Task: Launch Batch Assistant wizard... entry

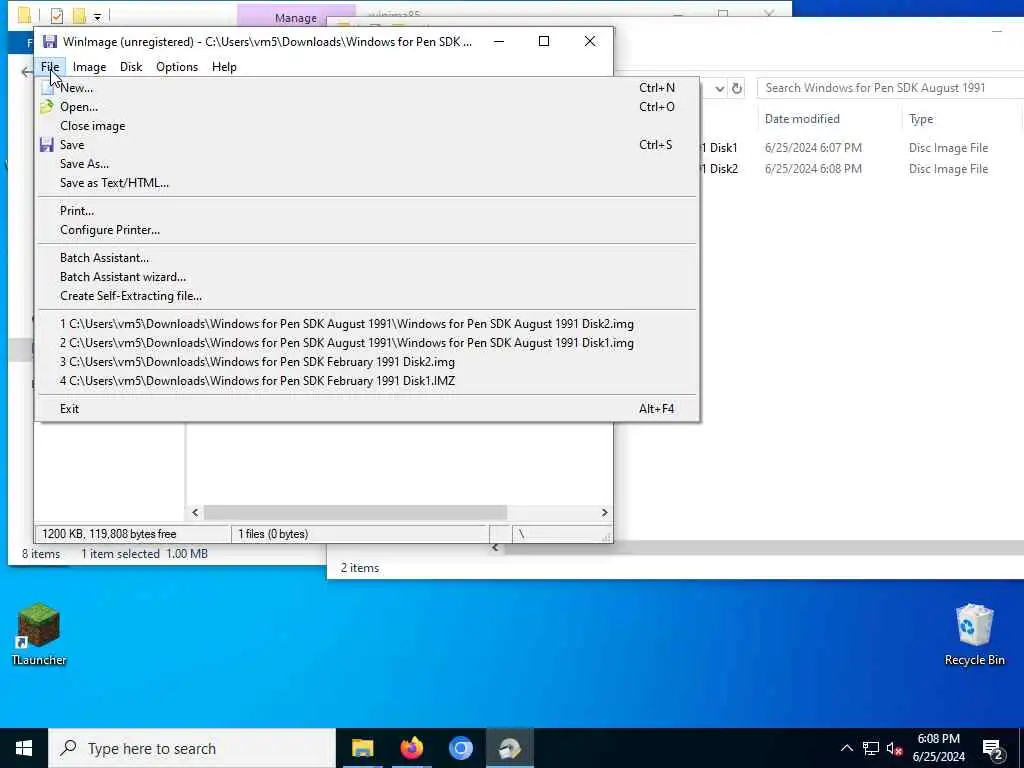Action: click(367, 276)
